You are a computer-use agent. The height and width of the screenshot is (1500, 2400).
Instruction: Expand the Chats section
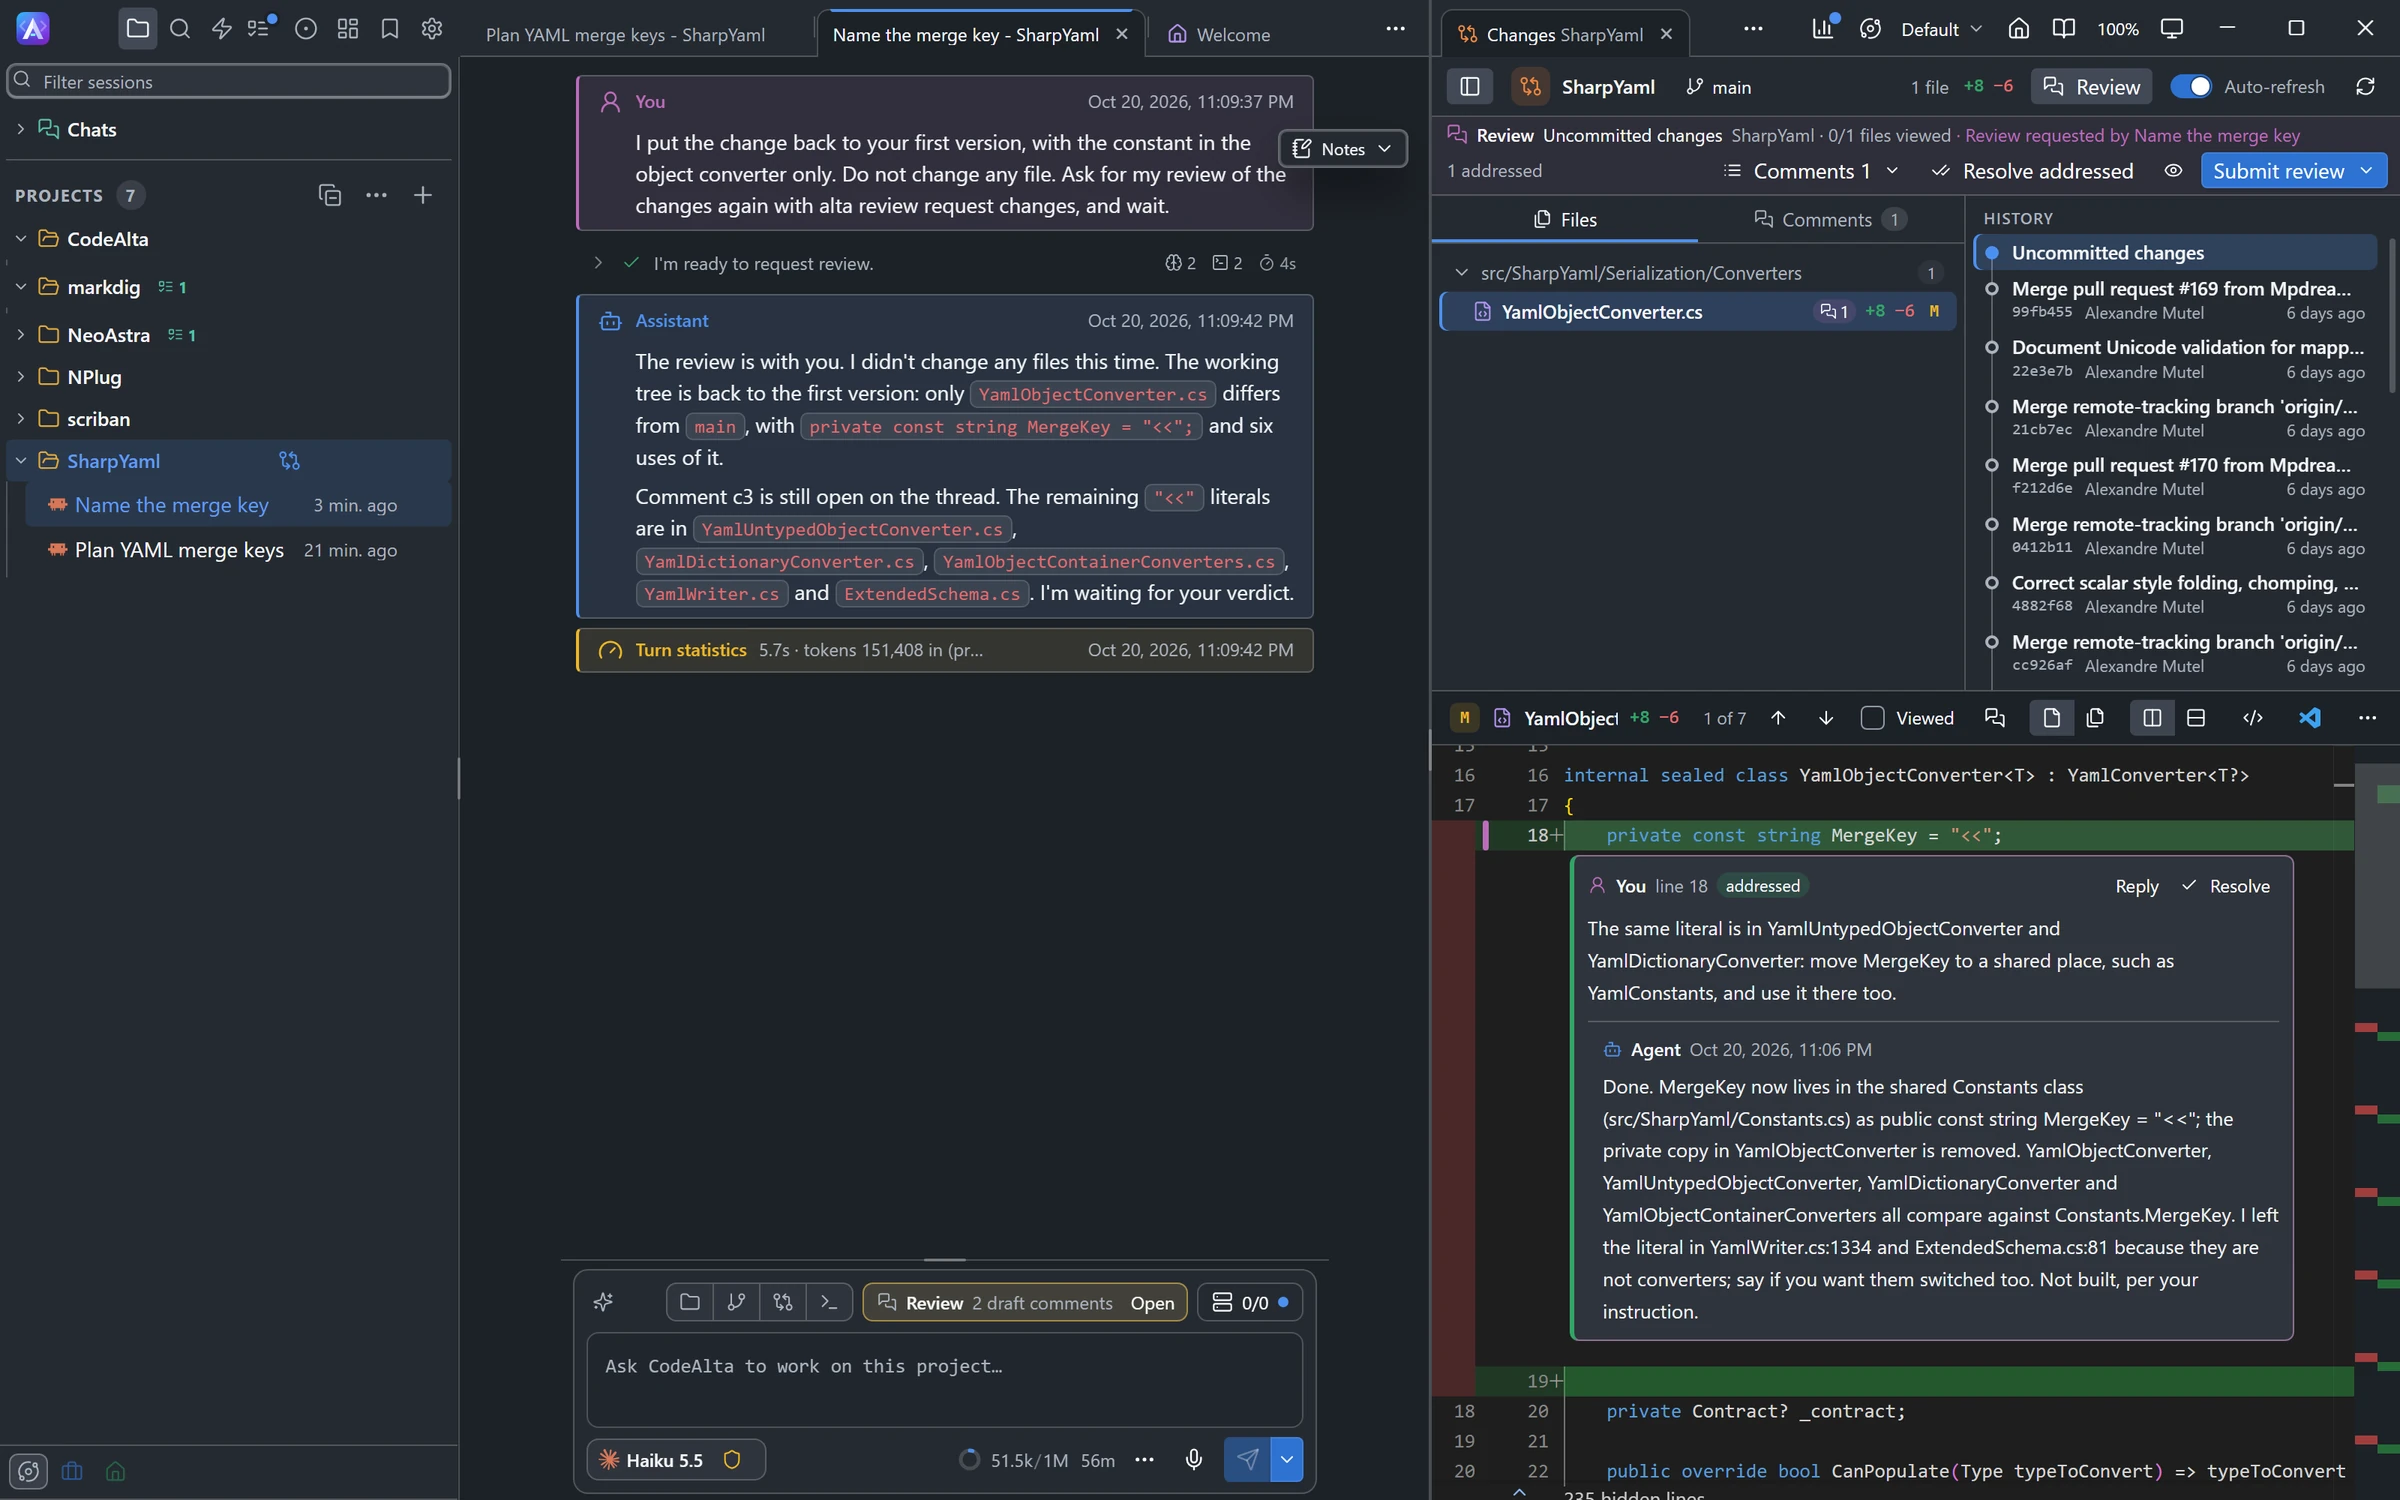(x=20, y=129)
